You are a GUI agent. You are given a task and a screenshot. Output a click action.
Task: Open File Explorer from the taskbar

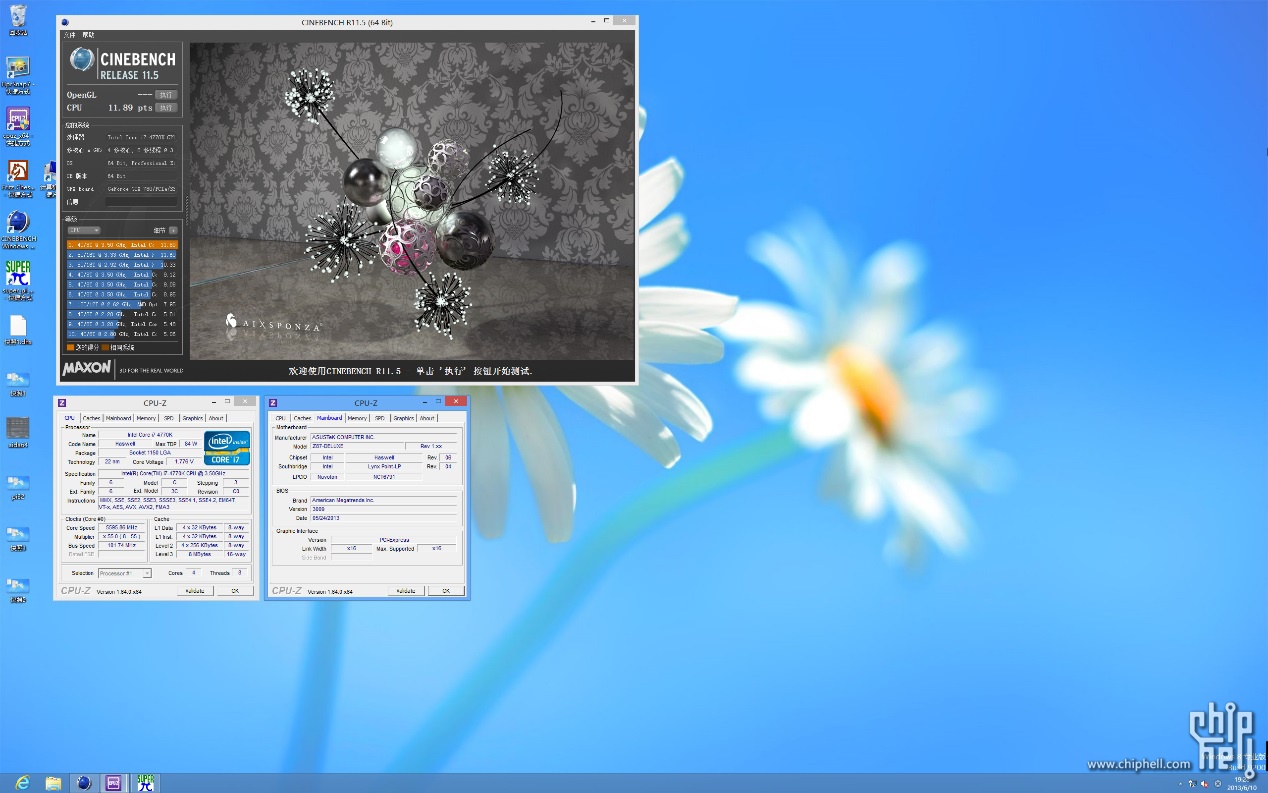click(x=53, y=782)
